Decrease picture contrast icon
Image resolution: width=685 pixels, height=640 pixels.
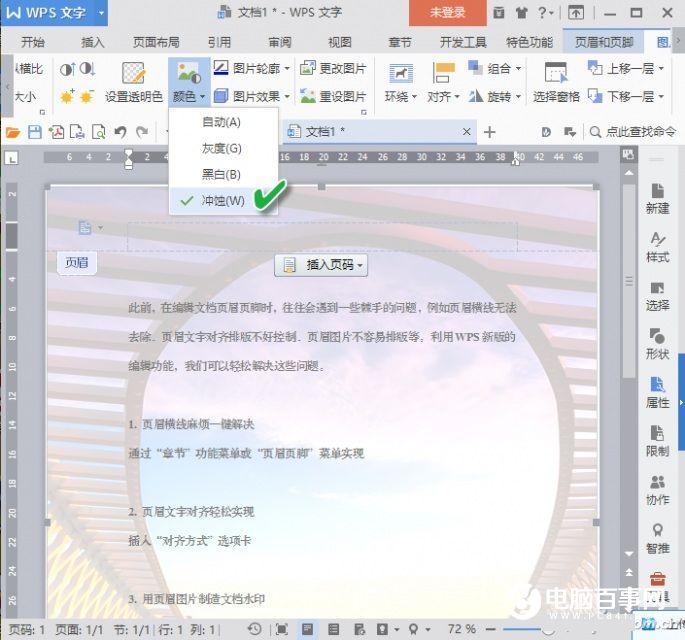pyautogui.click(x=88, y=69)
